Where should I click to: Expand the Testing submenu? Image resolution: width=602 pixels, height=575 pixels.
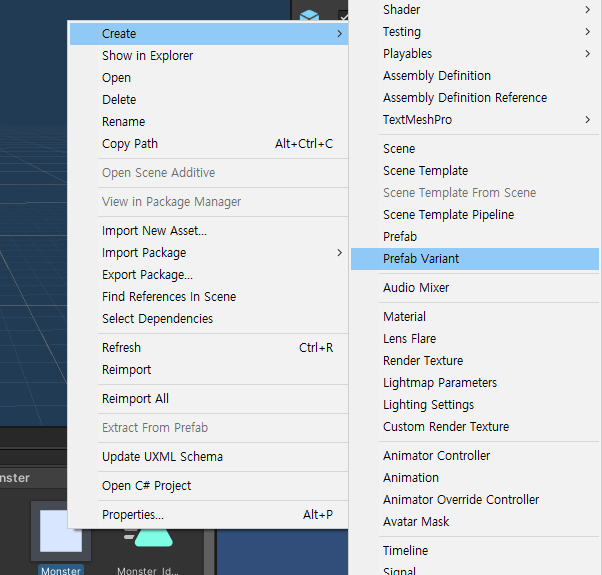[475, 31]
